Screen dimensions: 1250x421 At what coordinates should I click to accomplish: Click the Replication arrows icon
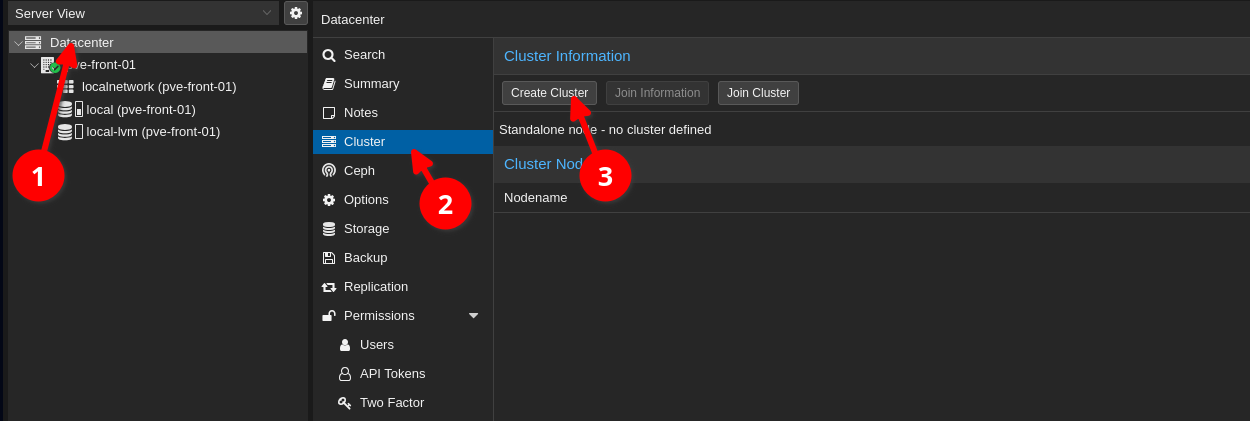coord(329,287)
